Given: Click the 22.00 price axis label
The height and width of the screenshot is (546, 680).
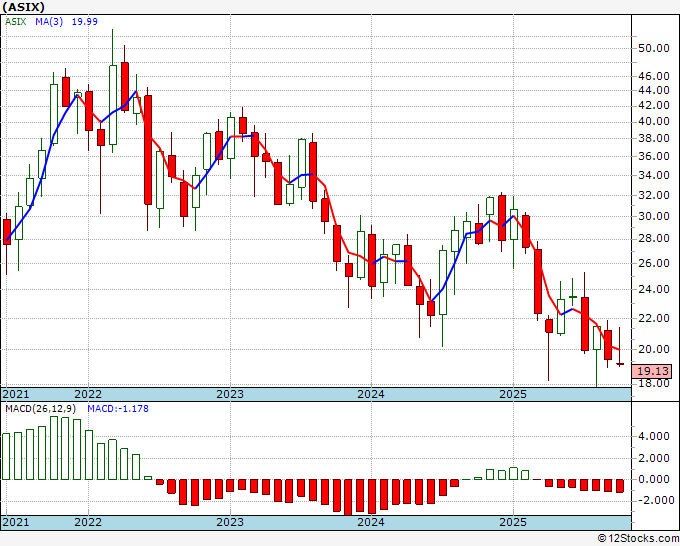Looking at the screenshot, I should click(654, 318).
